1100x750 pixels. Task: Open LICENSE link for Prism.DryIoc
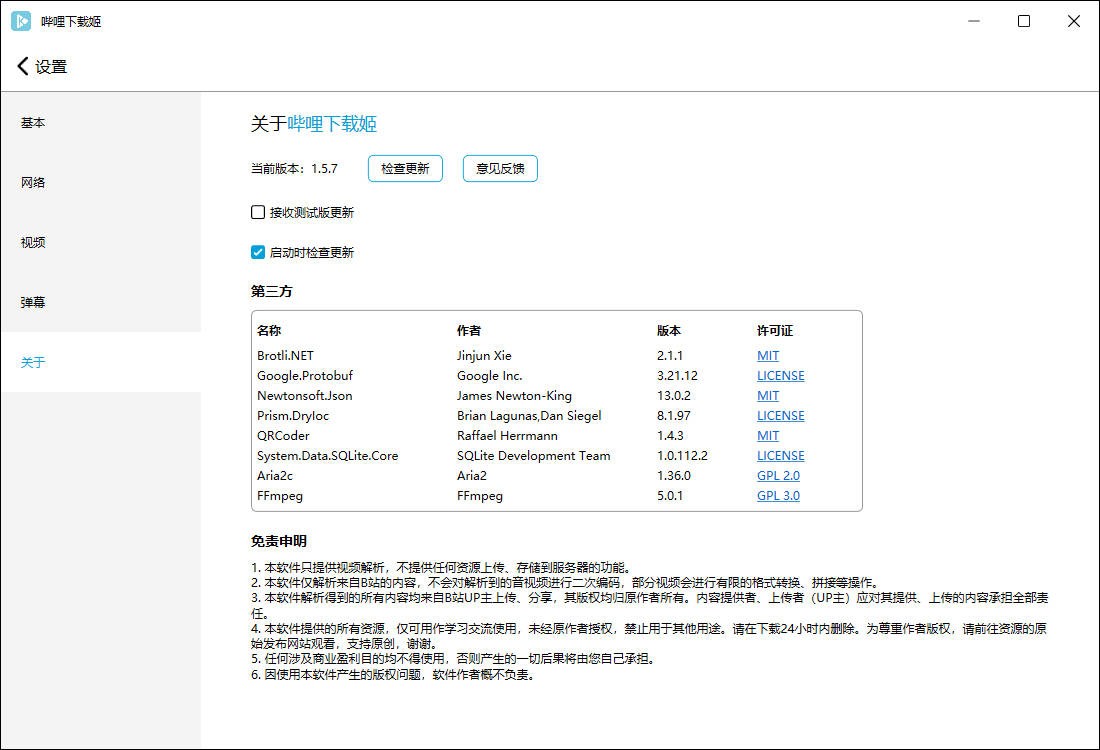(781, 415)
